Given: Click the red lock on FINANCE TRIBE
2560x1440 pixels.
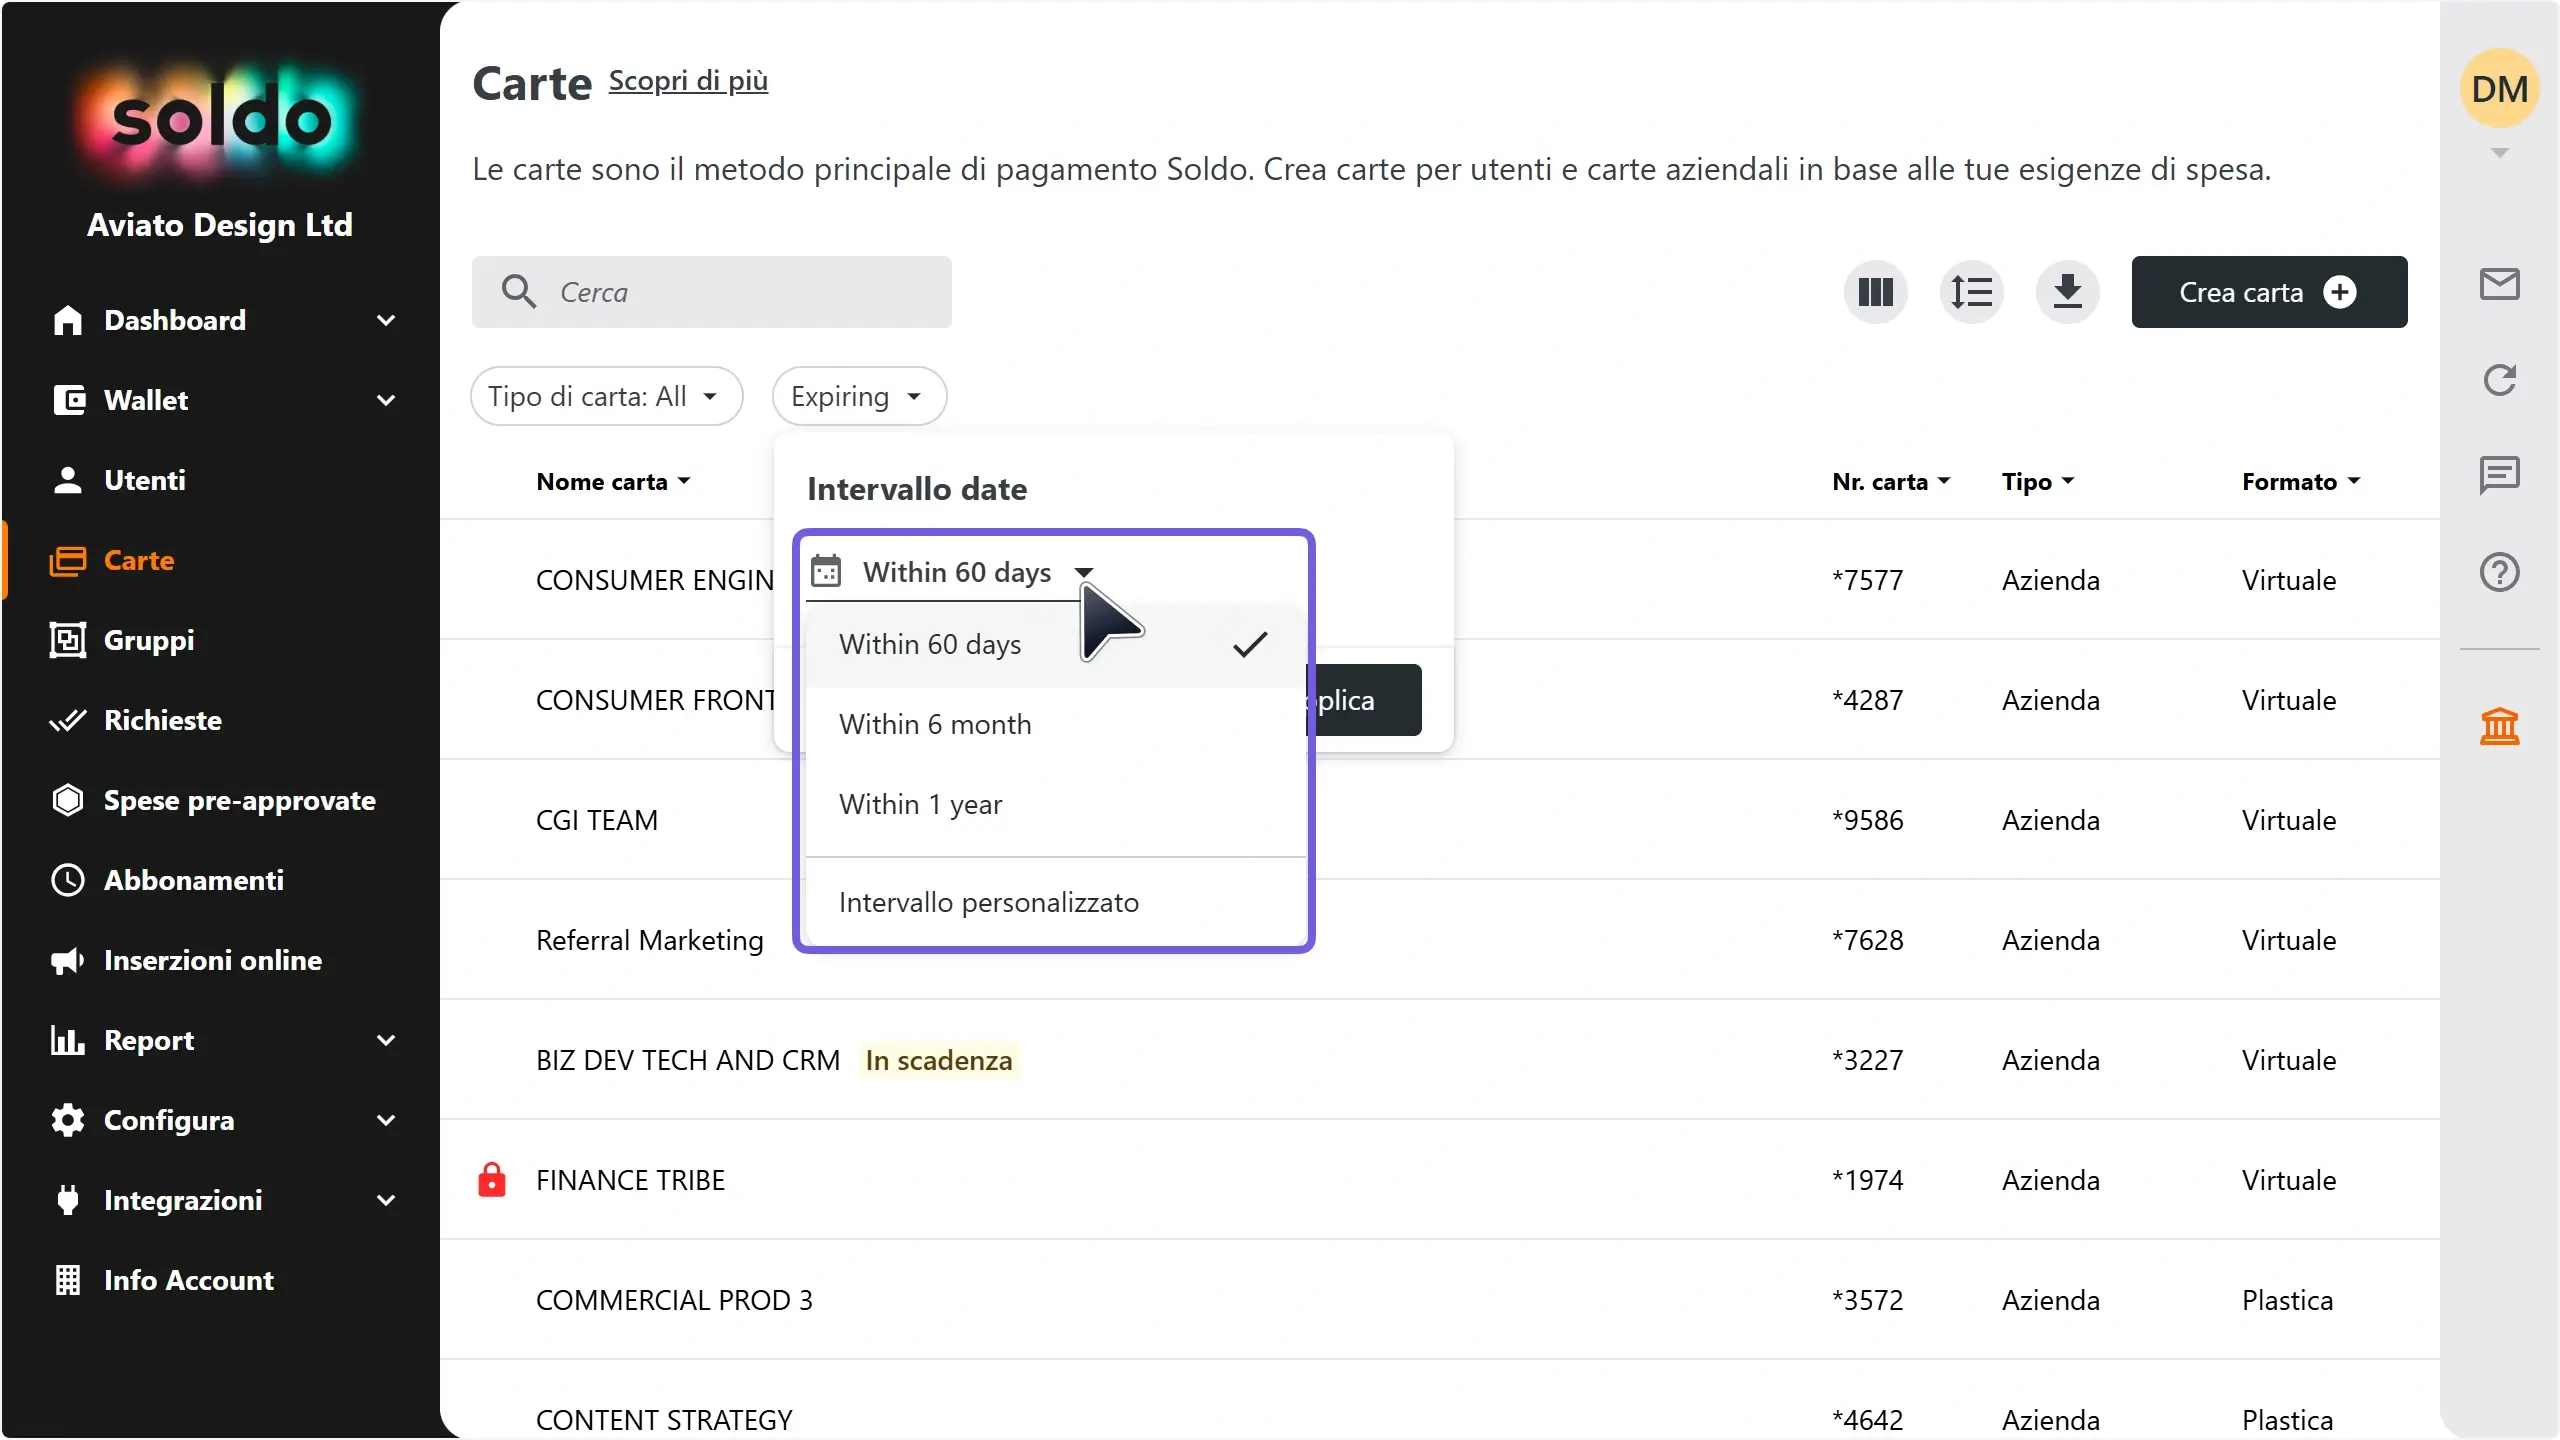Looking at the screenshot, I should click(x=492, y=1180).
